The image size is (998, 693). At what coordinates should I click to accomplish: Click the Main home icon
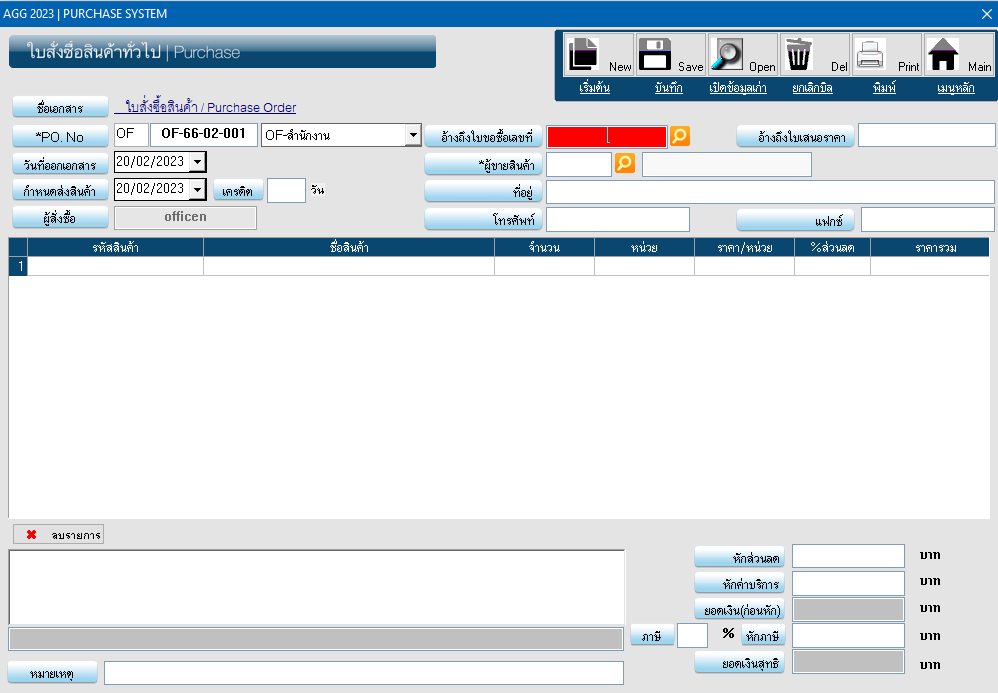click(942, 55)
